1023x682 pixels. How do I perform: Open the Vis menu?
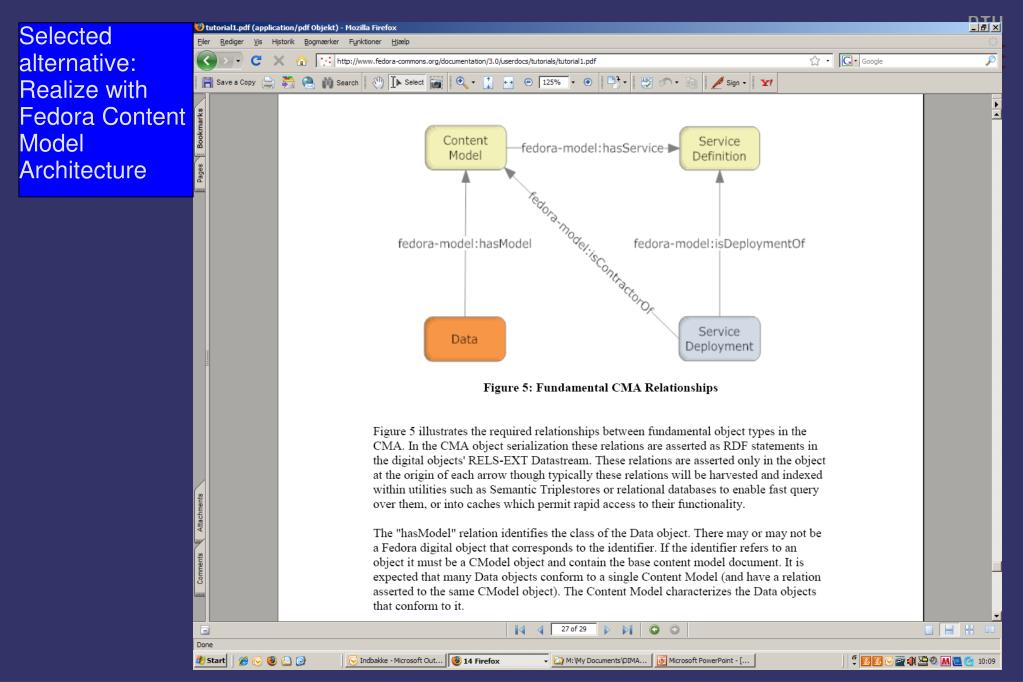(x=258, y=42)
